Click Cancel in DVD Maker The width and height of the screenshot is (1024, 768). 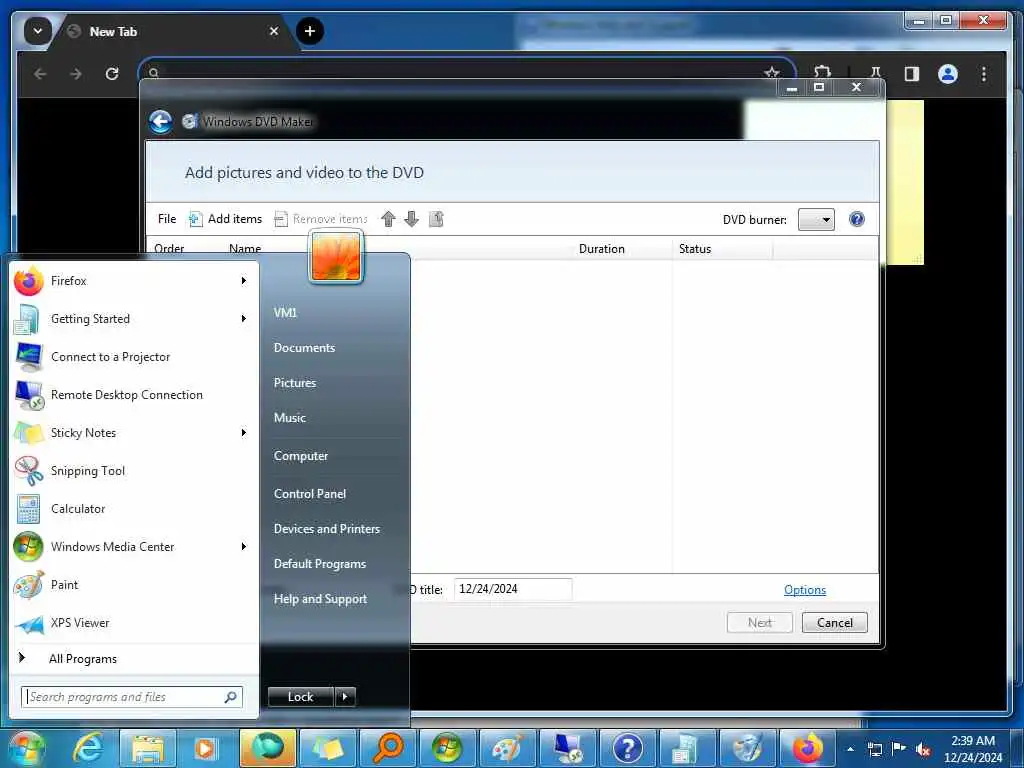click(x=835, y=623)
